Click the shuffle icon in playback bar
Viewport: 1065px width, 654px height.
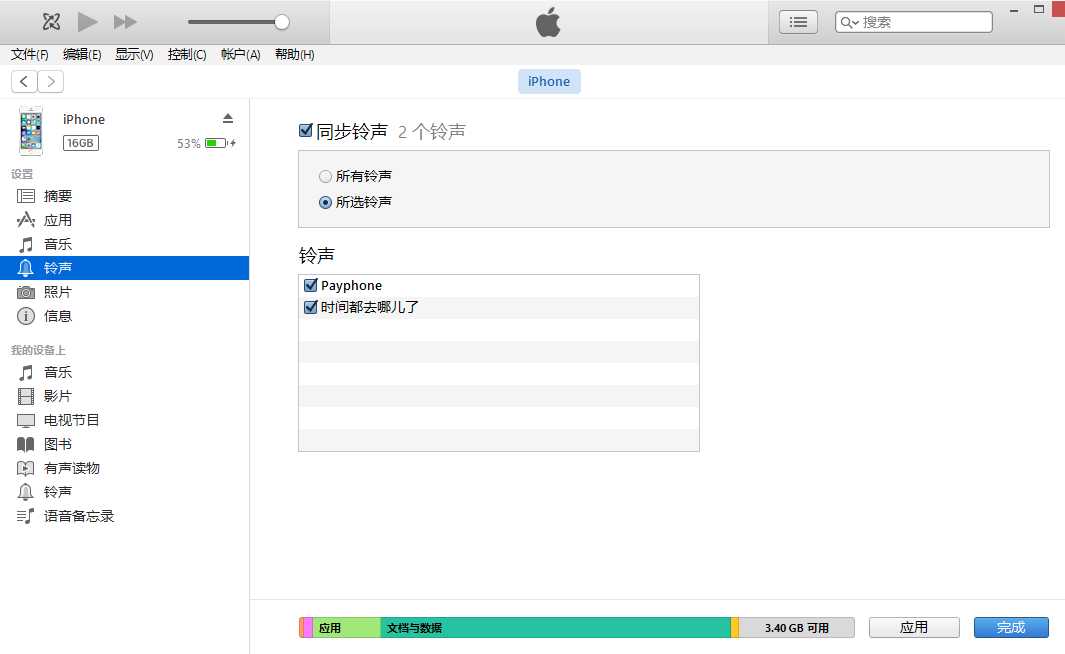coord(52,22)
